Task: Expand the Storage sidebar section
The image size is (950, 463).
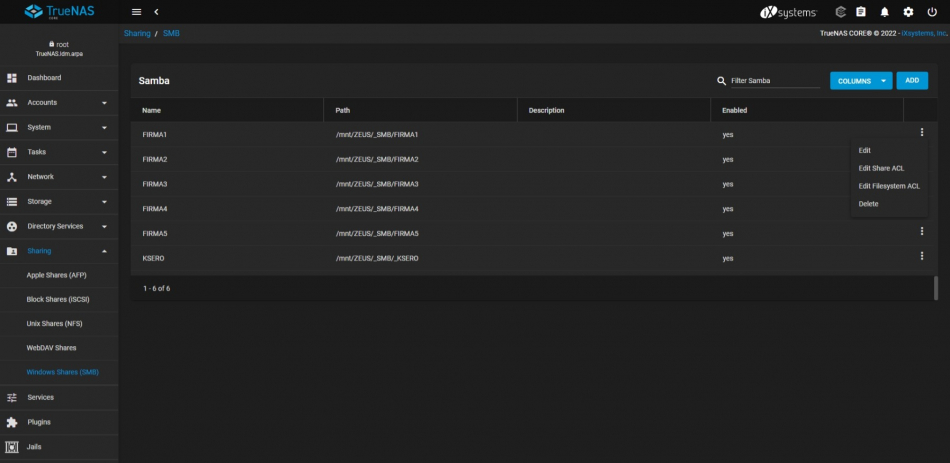Action: [59, 202]
